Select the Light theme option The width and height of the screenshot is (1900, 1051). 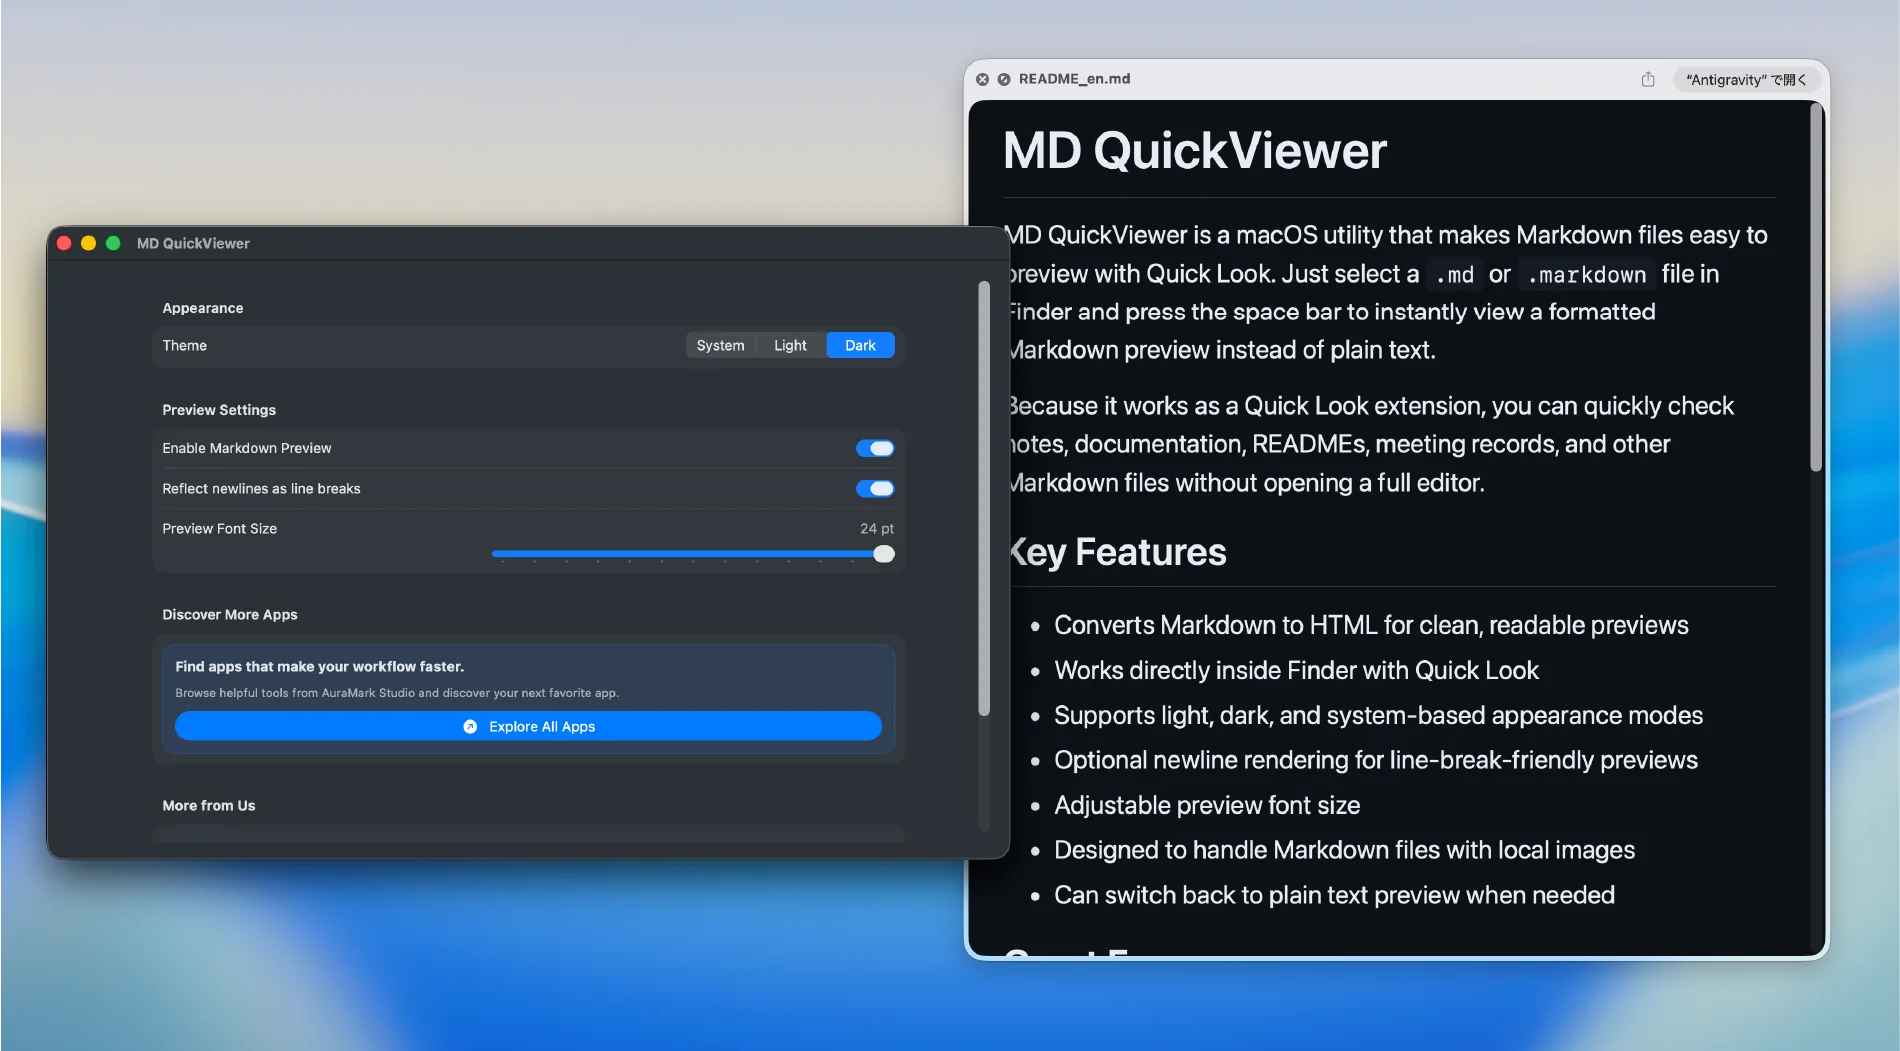[790, 345]
